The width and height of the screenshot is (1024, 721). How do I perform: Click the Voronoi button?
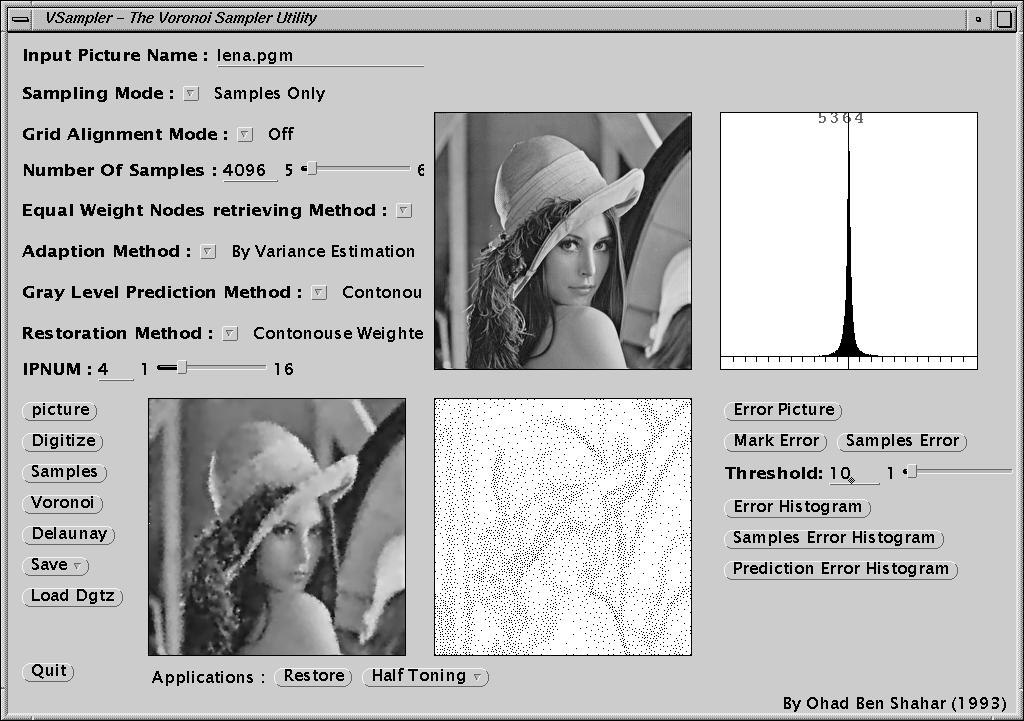tap(63, 503)
